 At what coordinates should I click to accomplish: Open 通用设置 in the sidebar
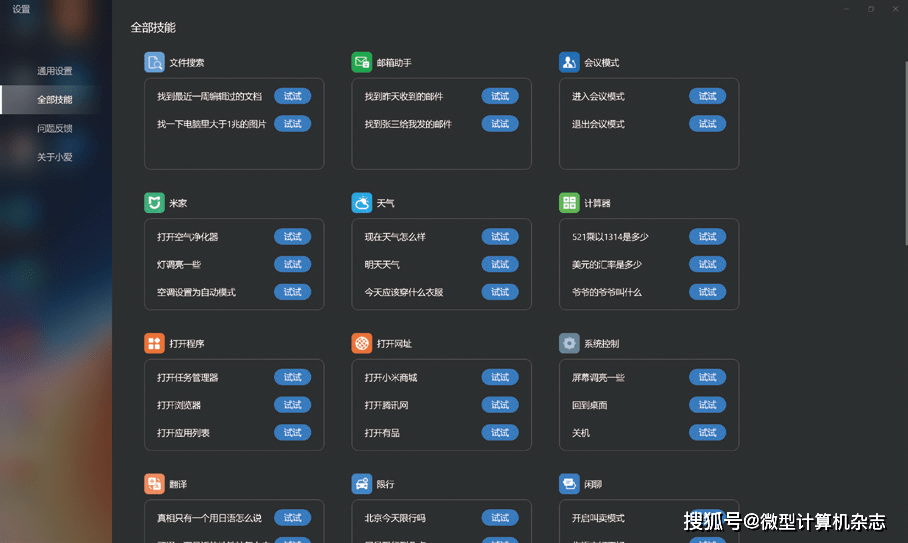click(55, 71)
